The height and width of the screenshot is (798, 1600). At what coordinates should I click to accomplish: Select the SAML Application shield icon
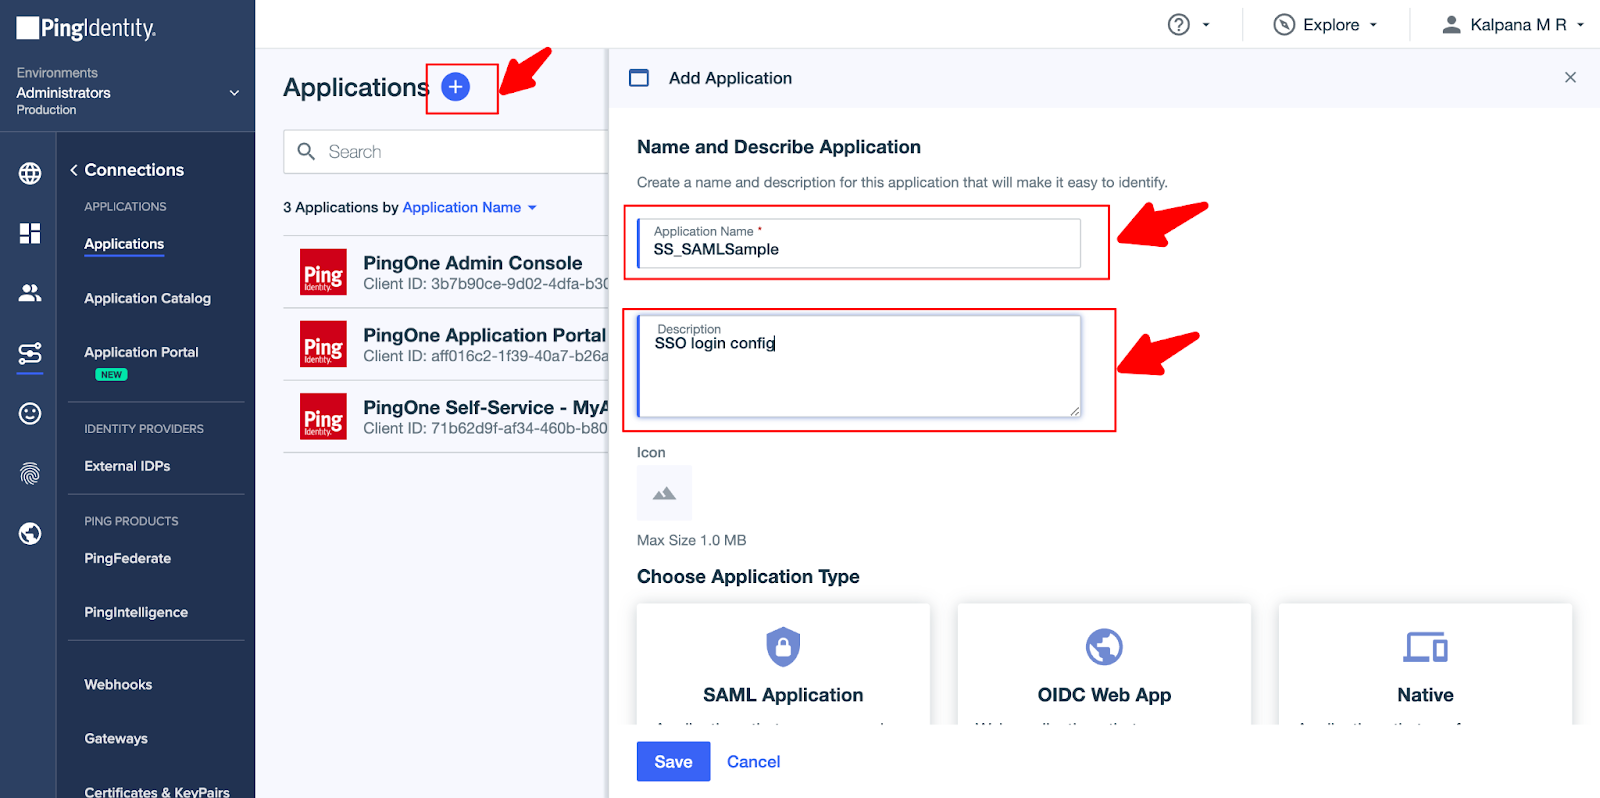click(x=783, y=647)
